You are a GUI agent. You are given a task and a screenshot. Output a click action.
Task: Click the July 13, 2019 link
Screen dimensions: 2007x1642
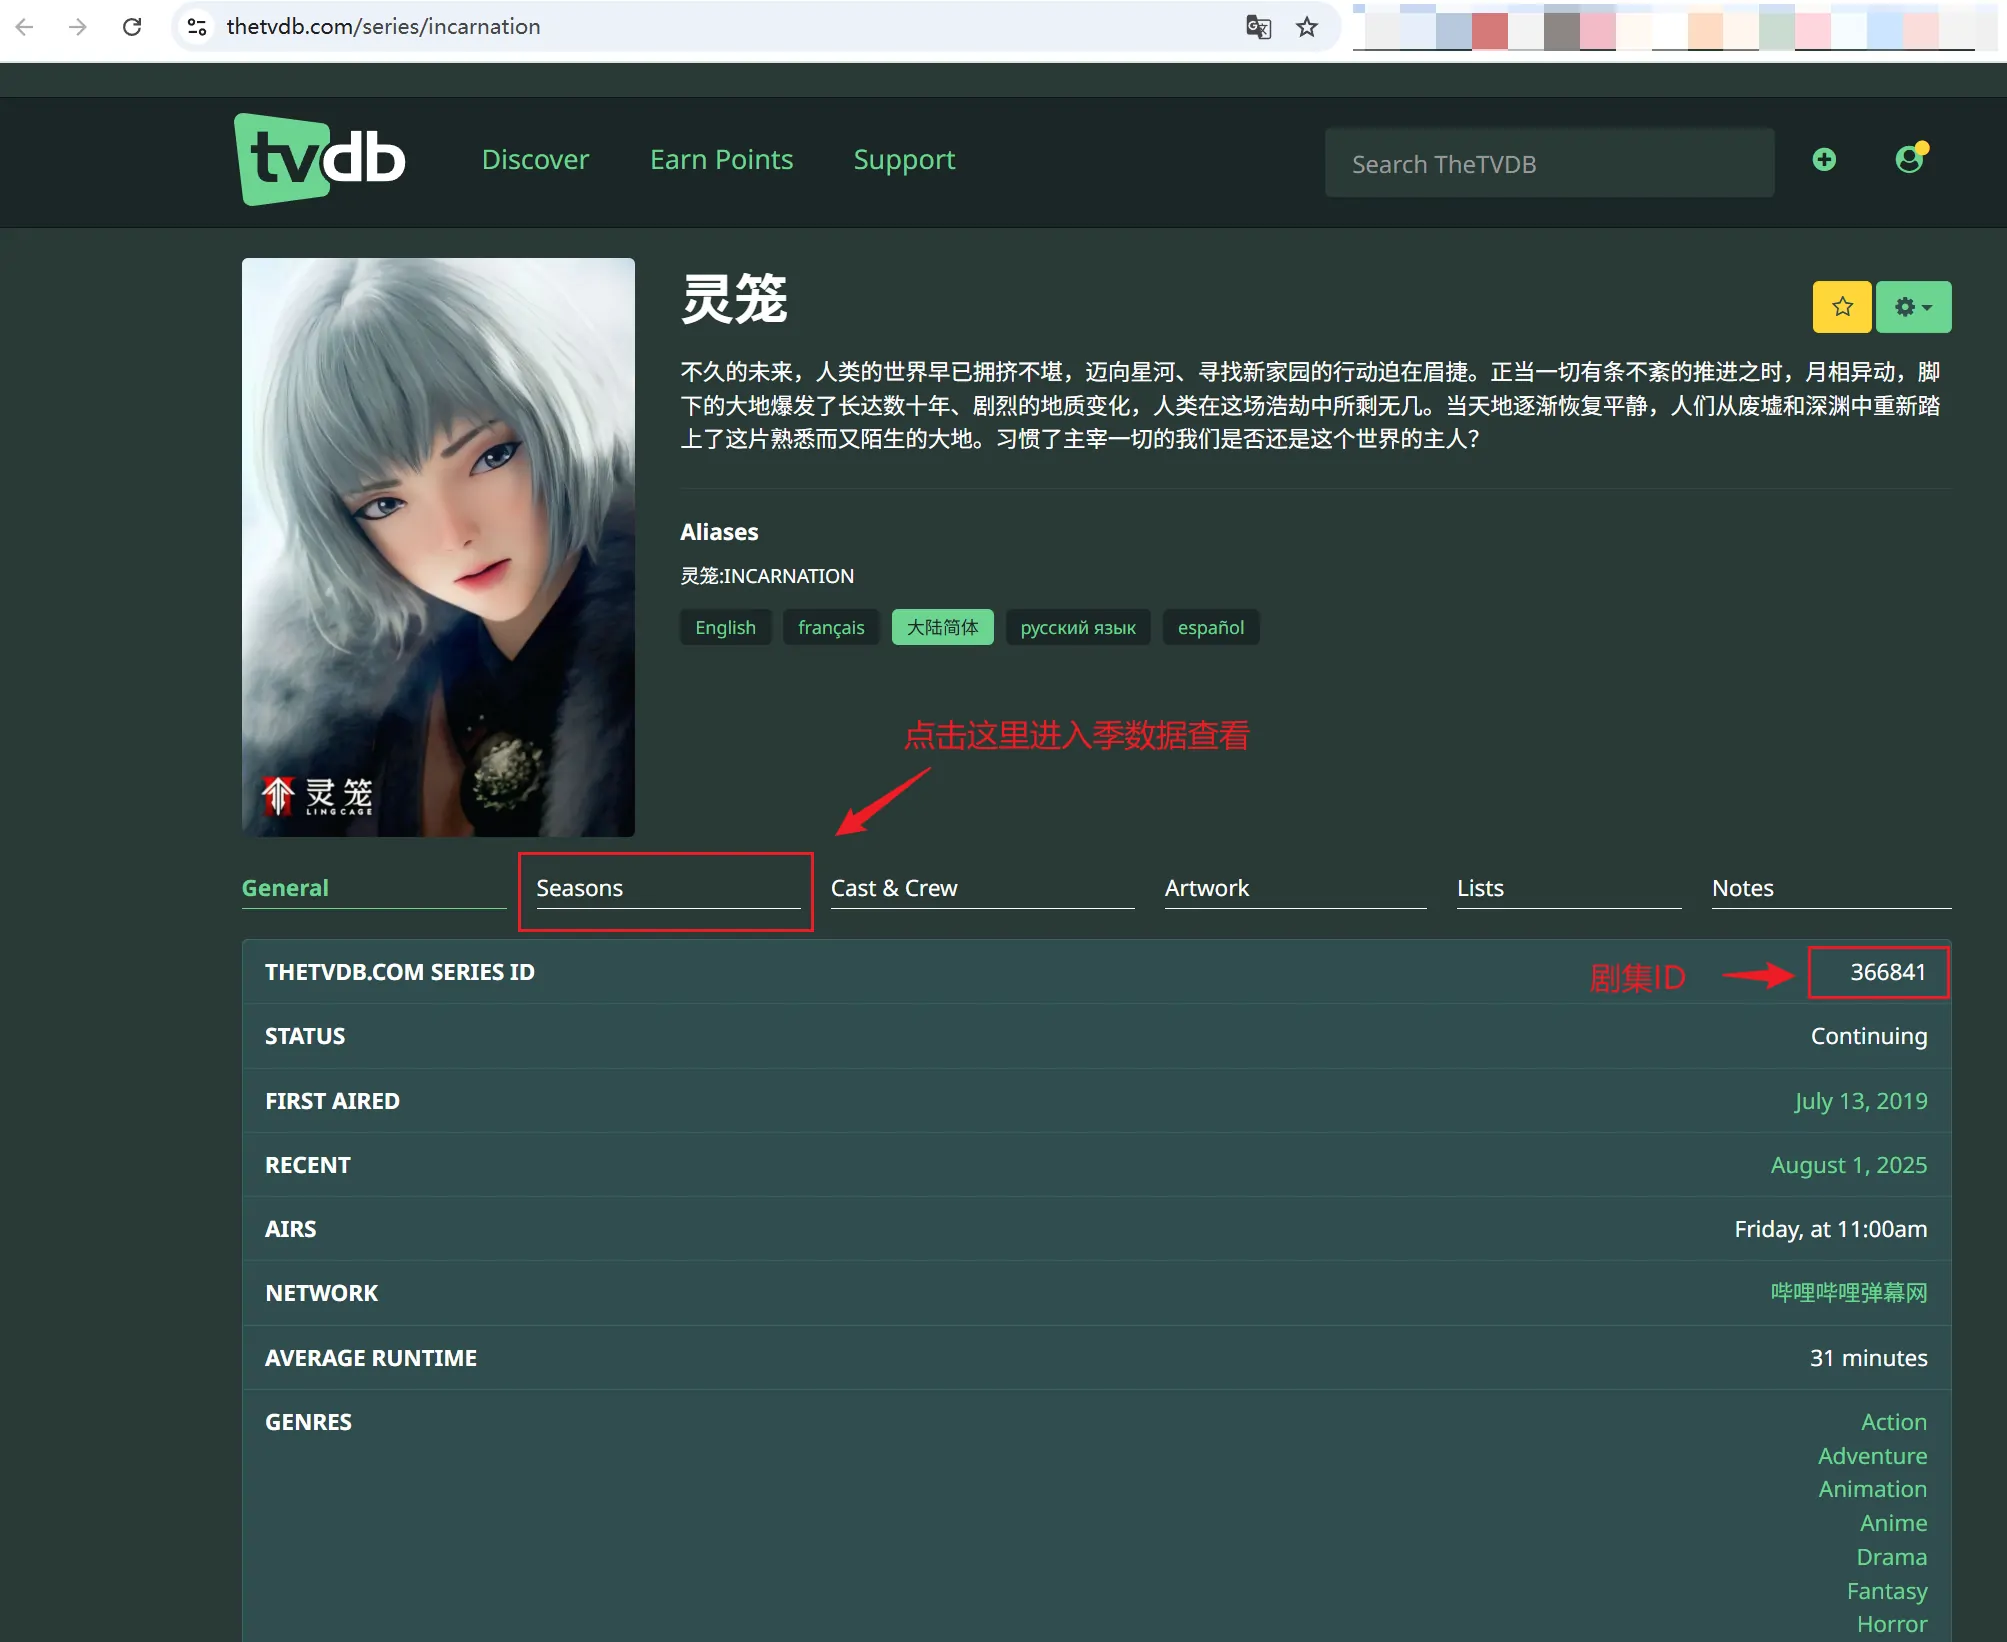click(x=1860, y=1101)
